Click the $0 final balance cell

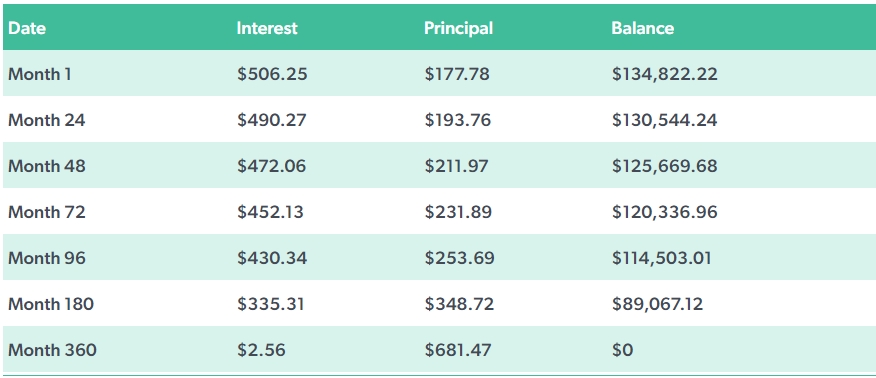(622, 350)
